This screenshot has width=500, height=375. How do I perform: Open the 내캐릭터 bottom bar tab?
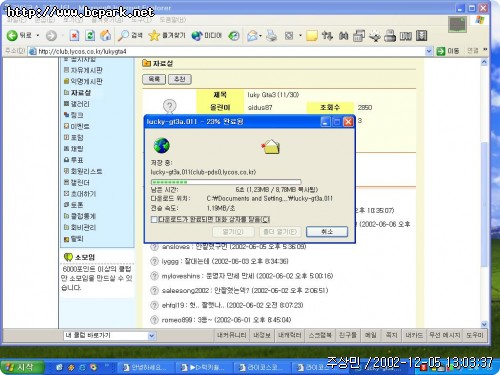(x=289, y=335)
